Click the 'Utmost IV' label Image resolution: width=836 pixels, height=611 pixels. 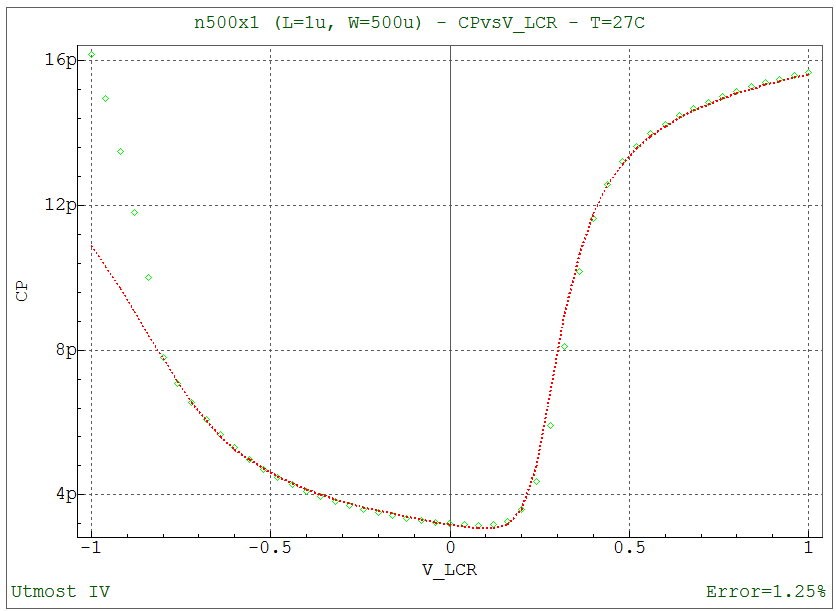60,591
